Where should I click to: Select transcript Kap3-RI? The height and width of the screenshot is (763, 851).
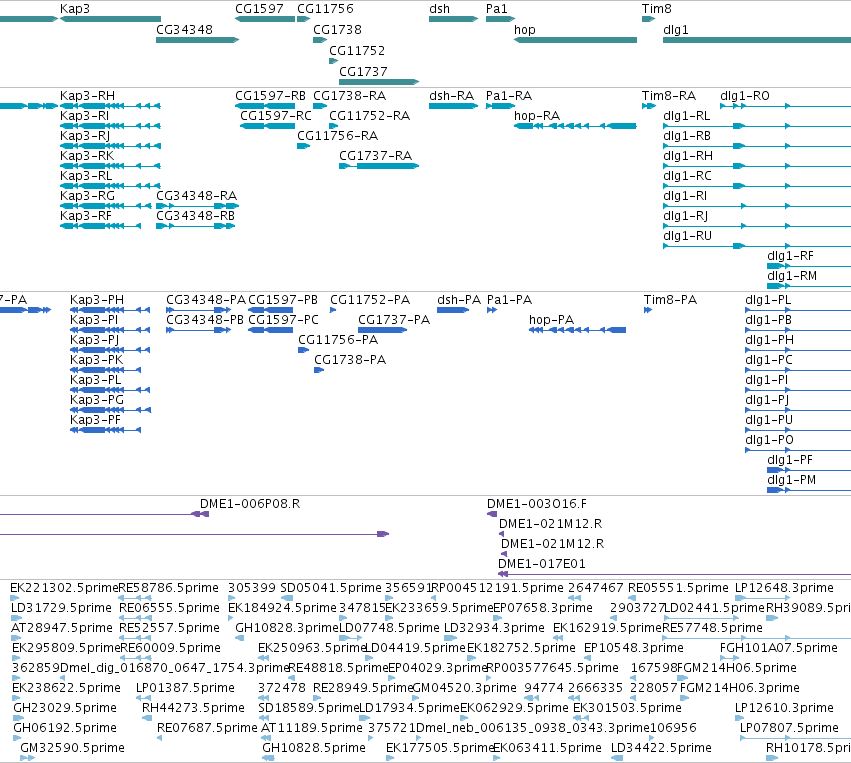tap(110, 126)
